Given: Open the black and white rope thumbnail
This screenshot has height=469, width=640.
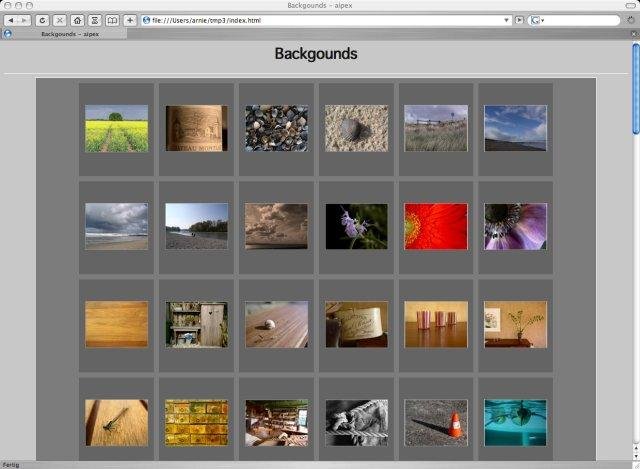Looking at the screenshot, I should click(357, 423).
